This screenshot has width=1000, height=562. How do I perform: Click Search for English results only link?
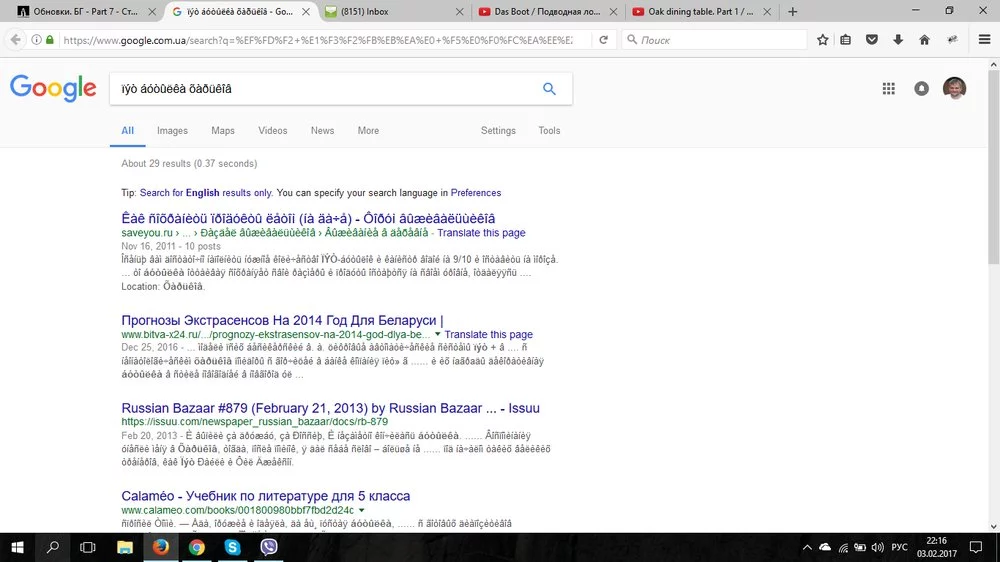coord(205,193)
